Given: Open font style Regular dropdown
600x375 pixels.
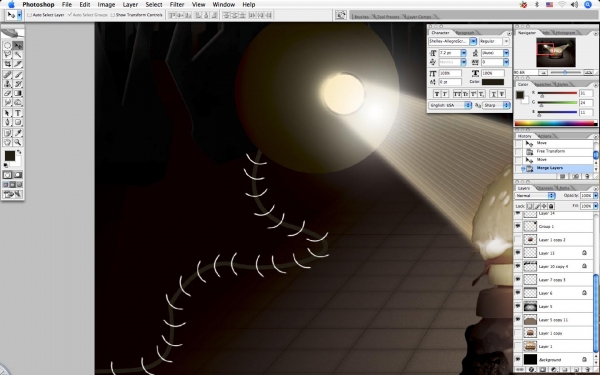Looking at the screenshot, I should pyautogui.click(x=506, y=41).
